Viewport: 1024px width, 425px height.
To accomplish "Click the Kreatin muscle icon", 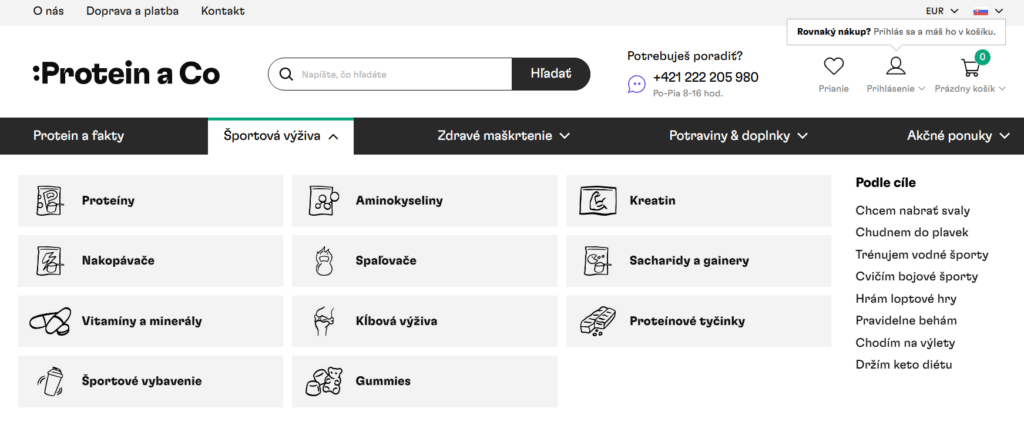I will [598, 200].
